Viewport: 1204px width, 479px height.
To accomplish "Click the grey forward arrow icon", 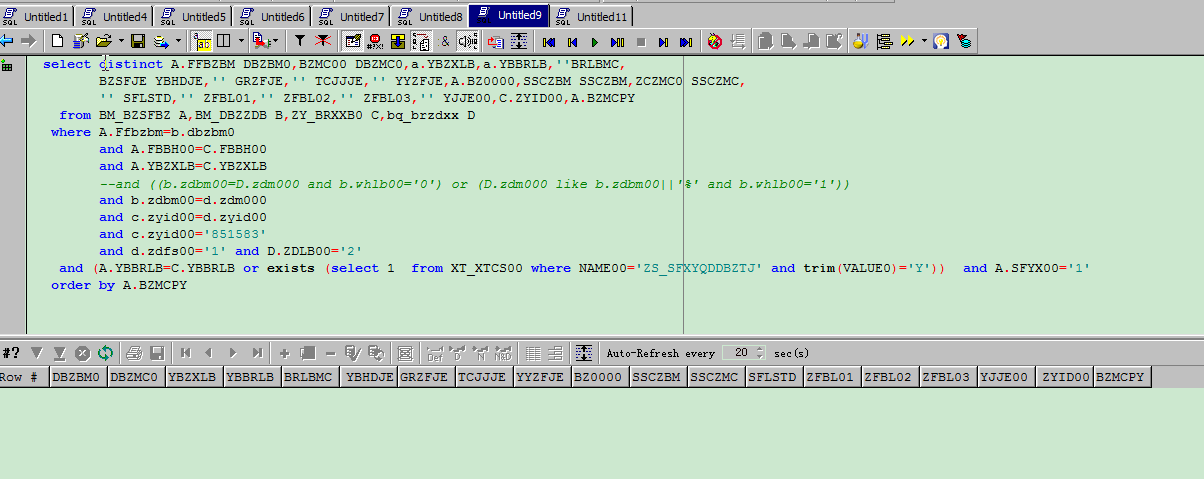I will point(28,41).
